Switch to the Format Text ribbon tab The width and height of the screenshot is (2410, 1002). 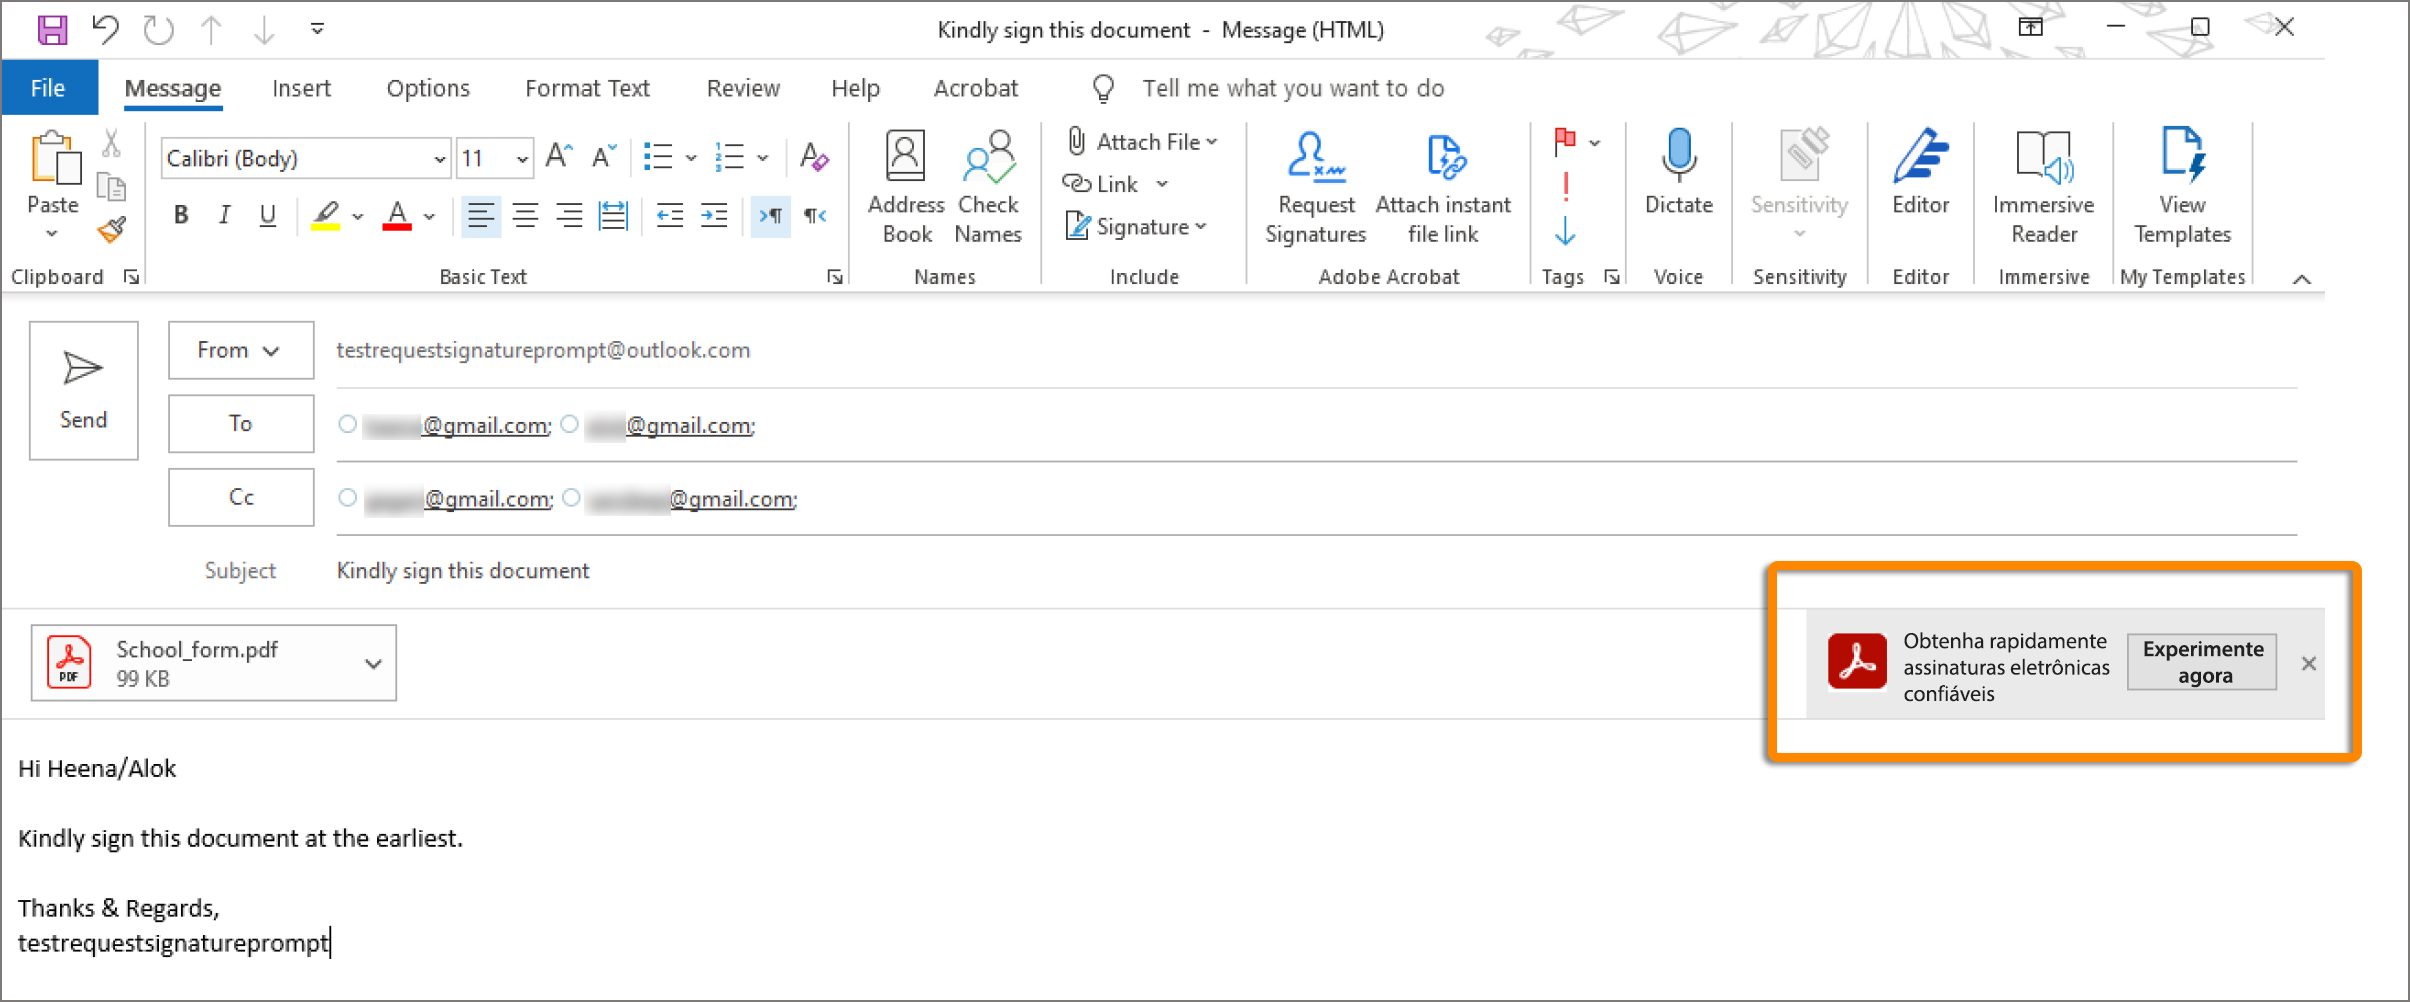point(586,88)
